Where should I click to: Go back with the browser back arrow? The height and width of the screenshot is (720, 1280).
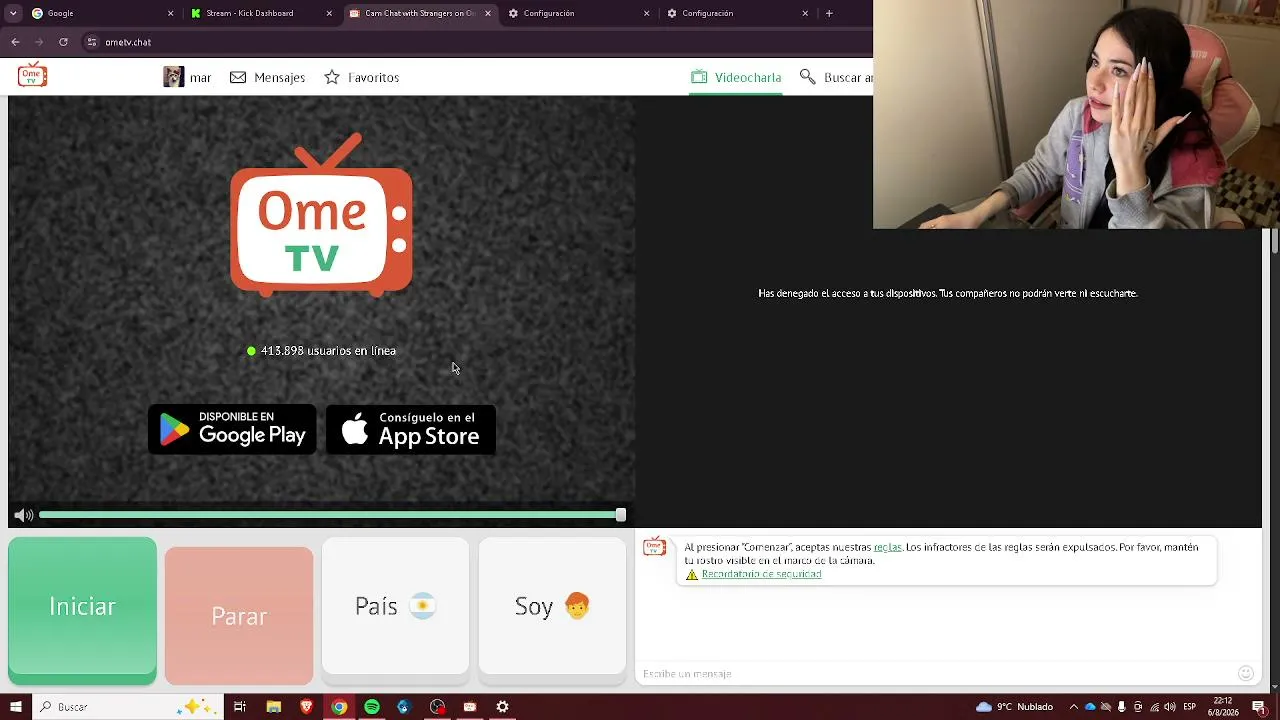tap(15, 42)
